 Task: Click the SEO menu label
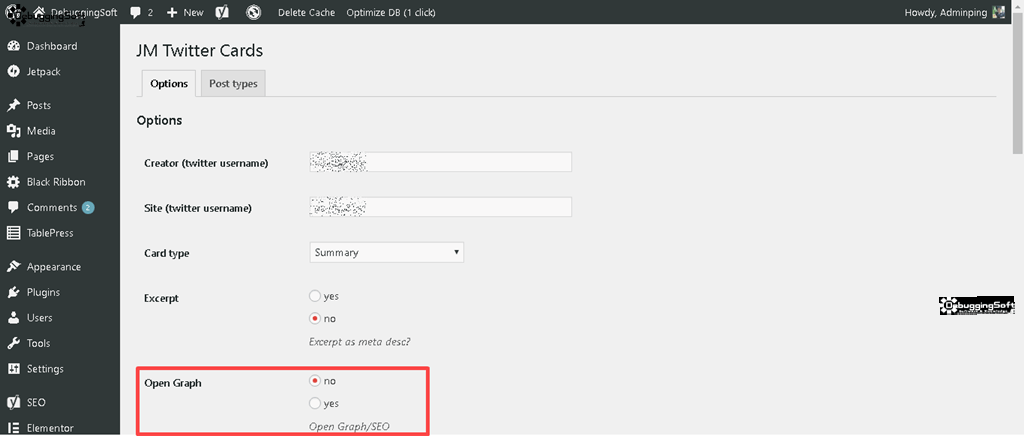coord(36,403)
